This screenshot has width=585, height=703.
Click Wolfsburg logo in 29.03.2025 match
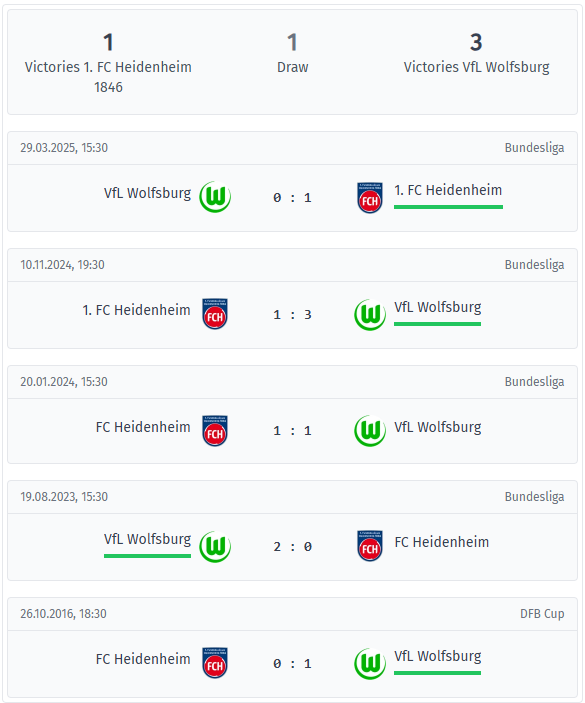coord(215,197)
